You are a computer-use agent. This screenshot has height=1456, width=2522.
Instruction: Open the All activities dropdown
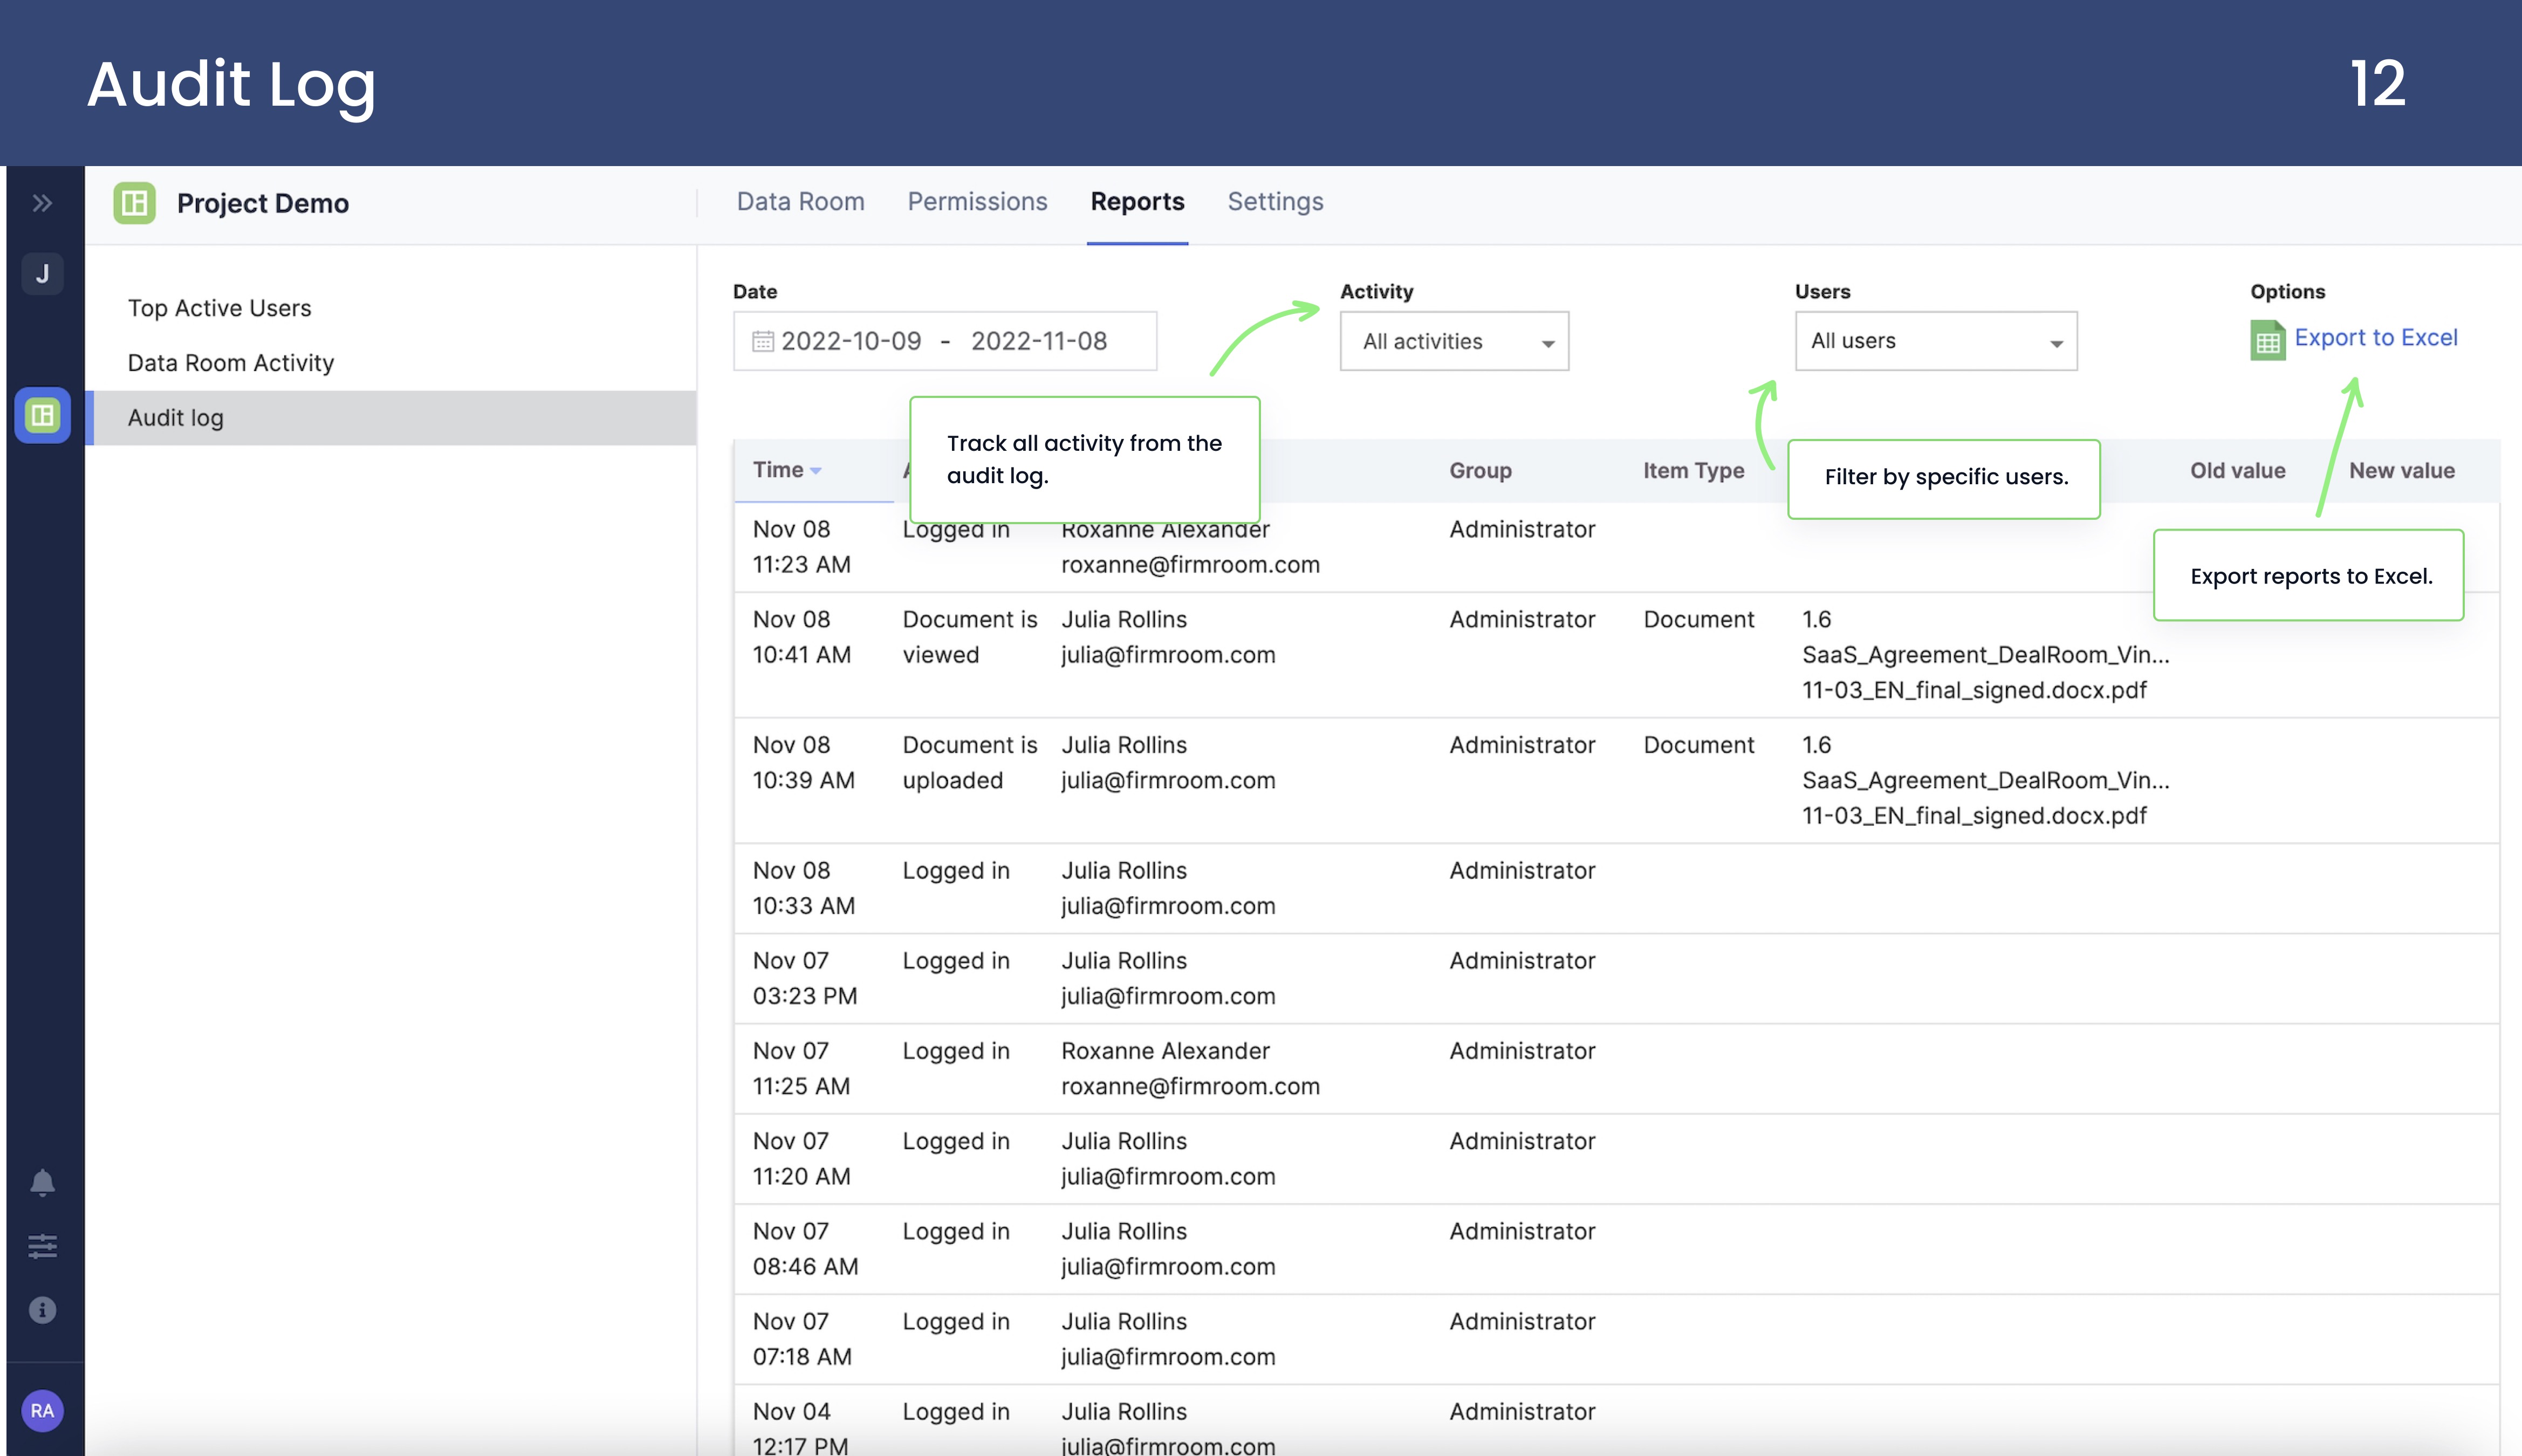tap(1454, 341)
